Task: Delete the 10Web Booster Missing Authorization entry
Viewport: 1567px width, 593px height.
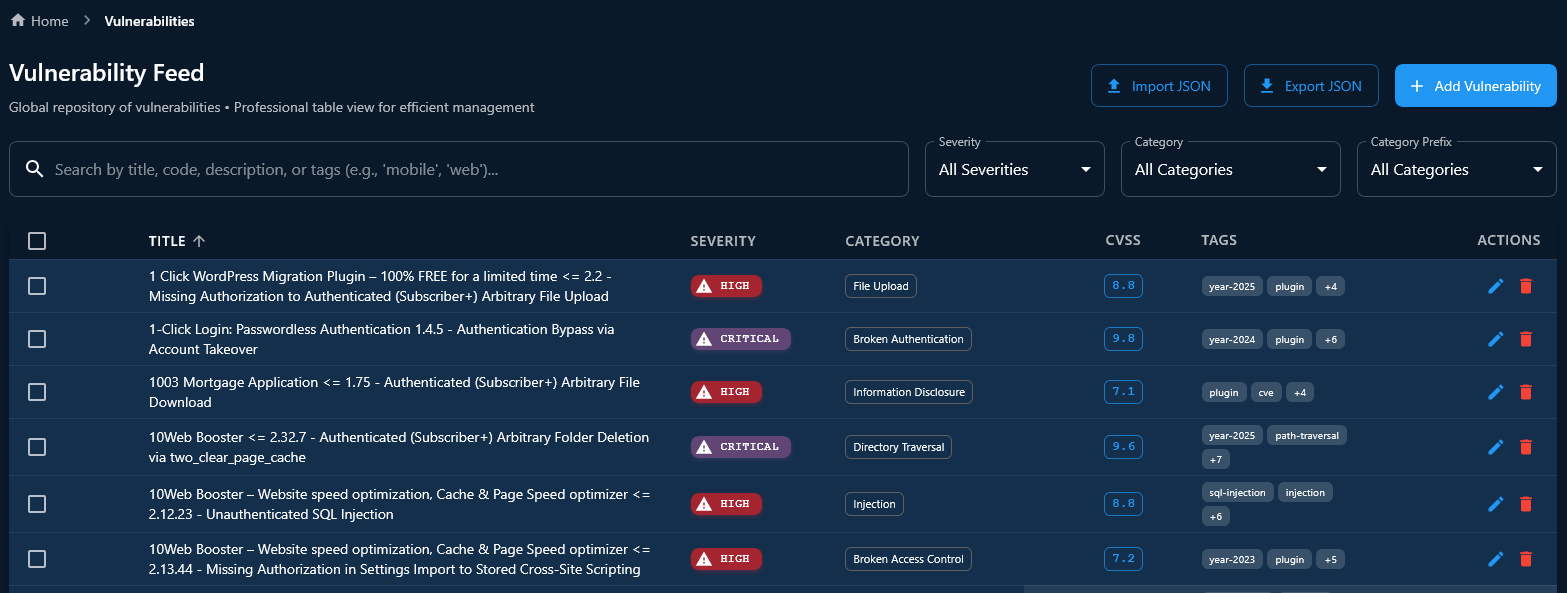Action: [1525, 559]
